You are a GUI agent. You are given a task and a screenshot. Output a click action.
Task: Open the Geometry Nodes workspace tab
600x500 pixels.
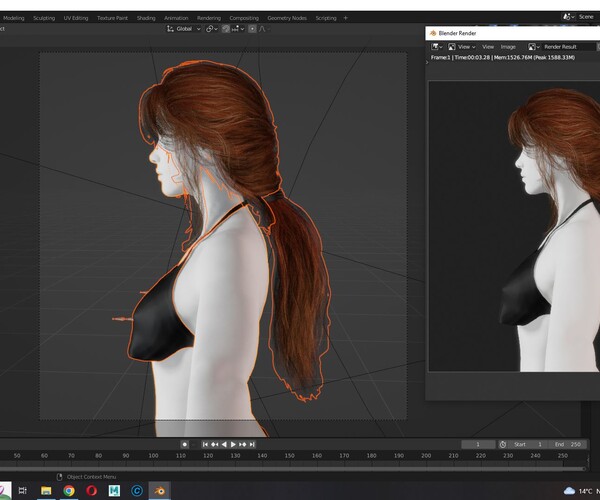pyautogui.click(x=287, y=18)
